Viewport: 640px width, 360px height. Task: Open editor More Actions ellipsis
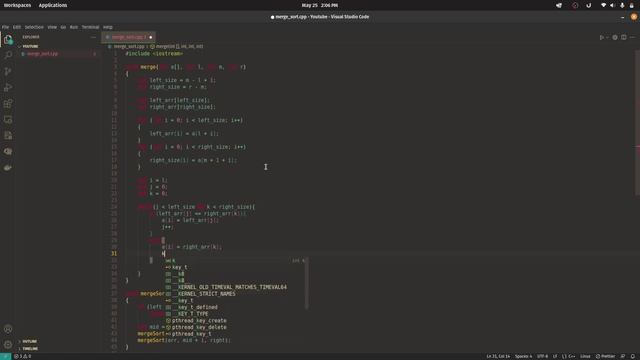pos(632,37)
